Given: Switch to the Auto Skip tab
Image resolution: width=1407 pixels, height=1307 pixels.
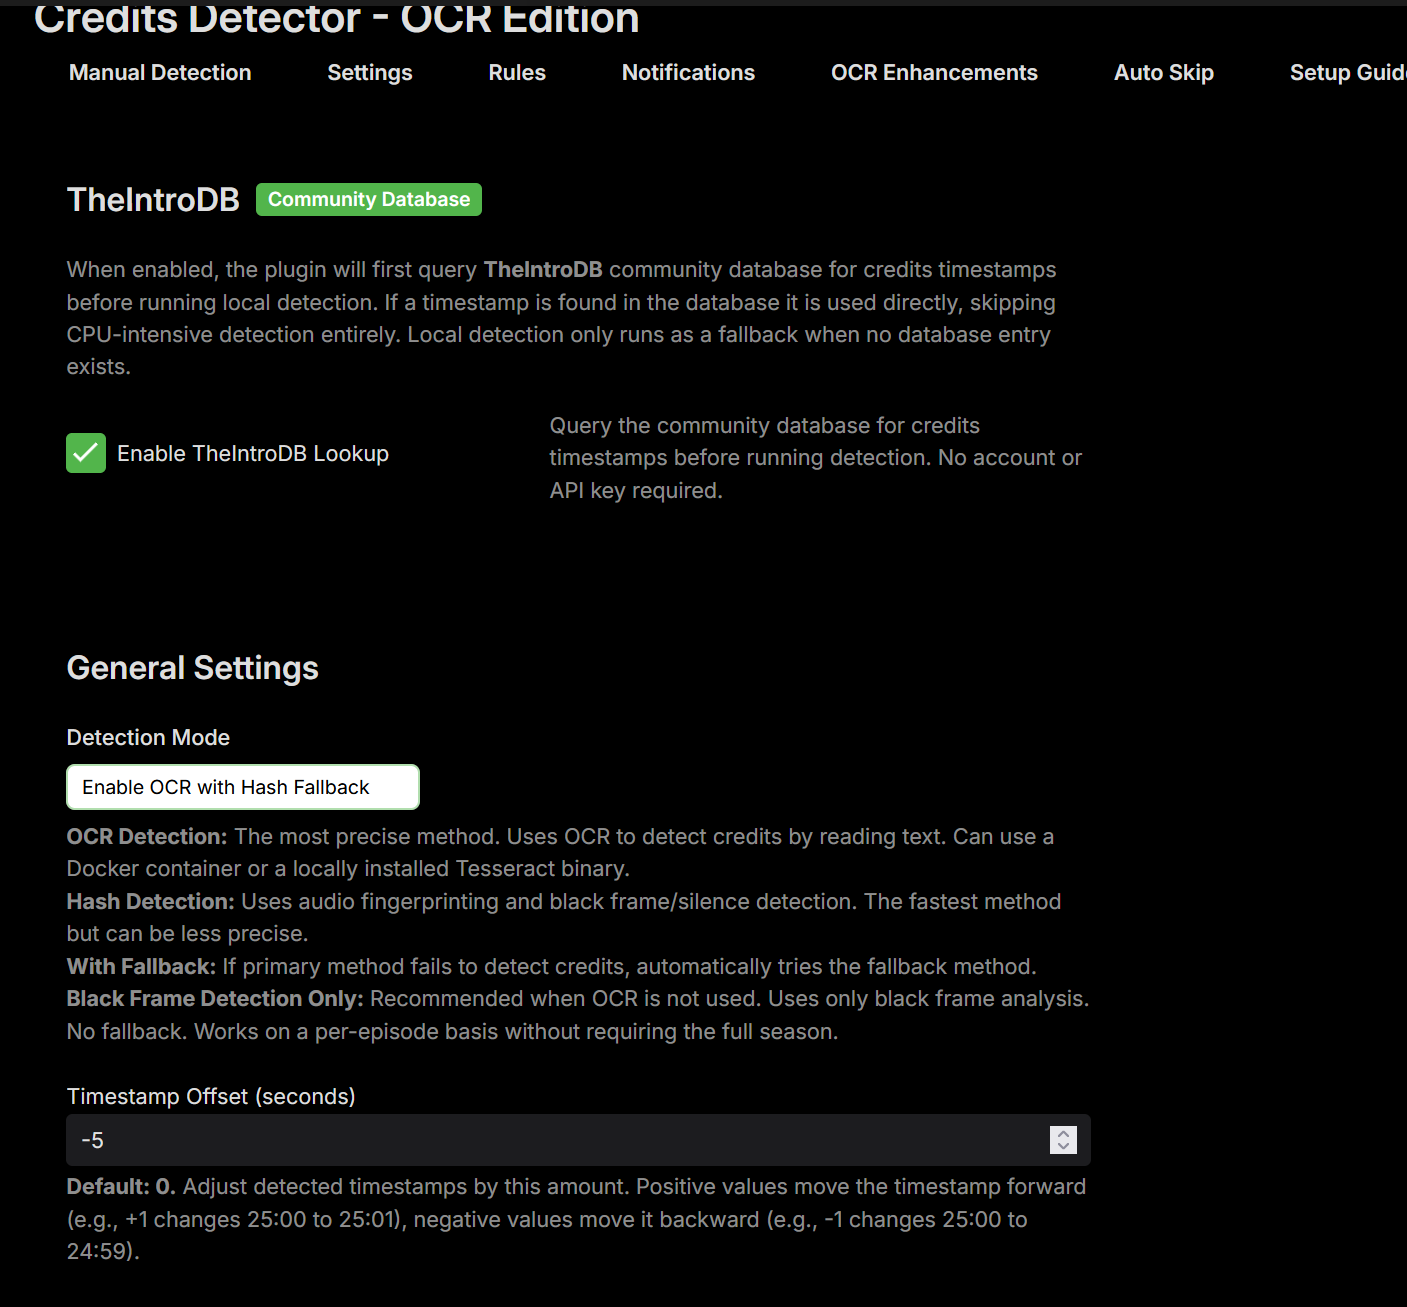Looking at the screenshot, I should [1164, 73].
